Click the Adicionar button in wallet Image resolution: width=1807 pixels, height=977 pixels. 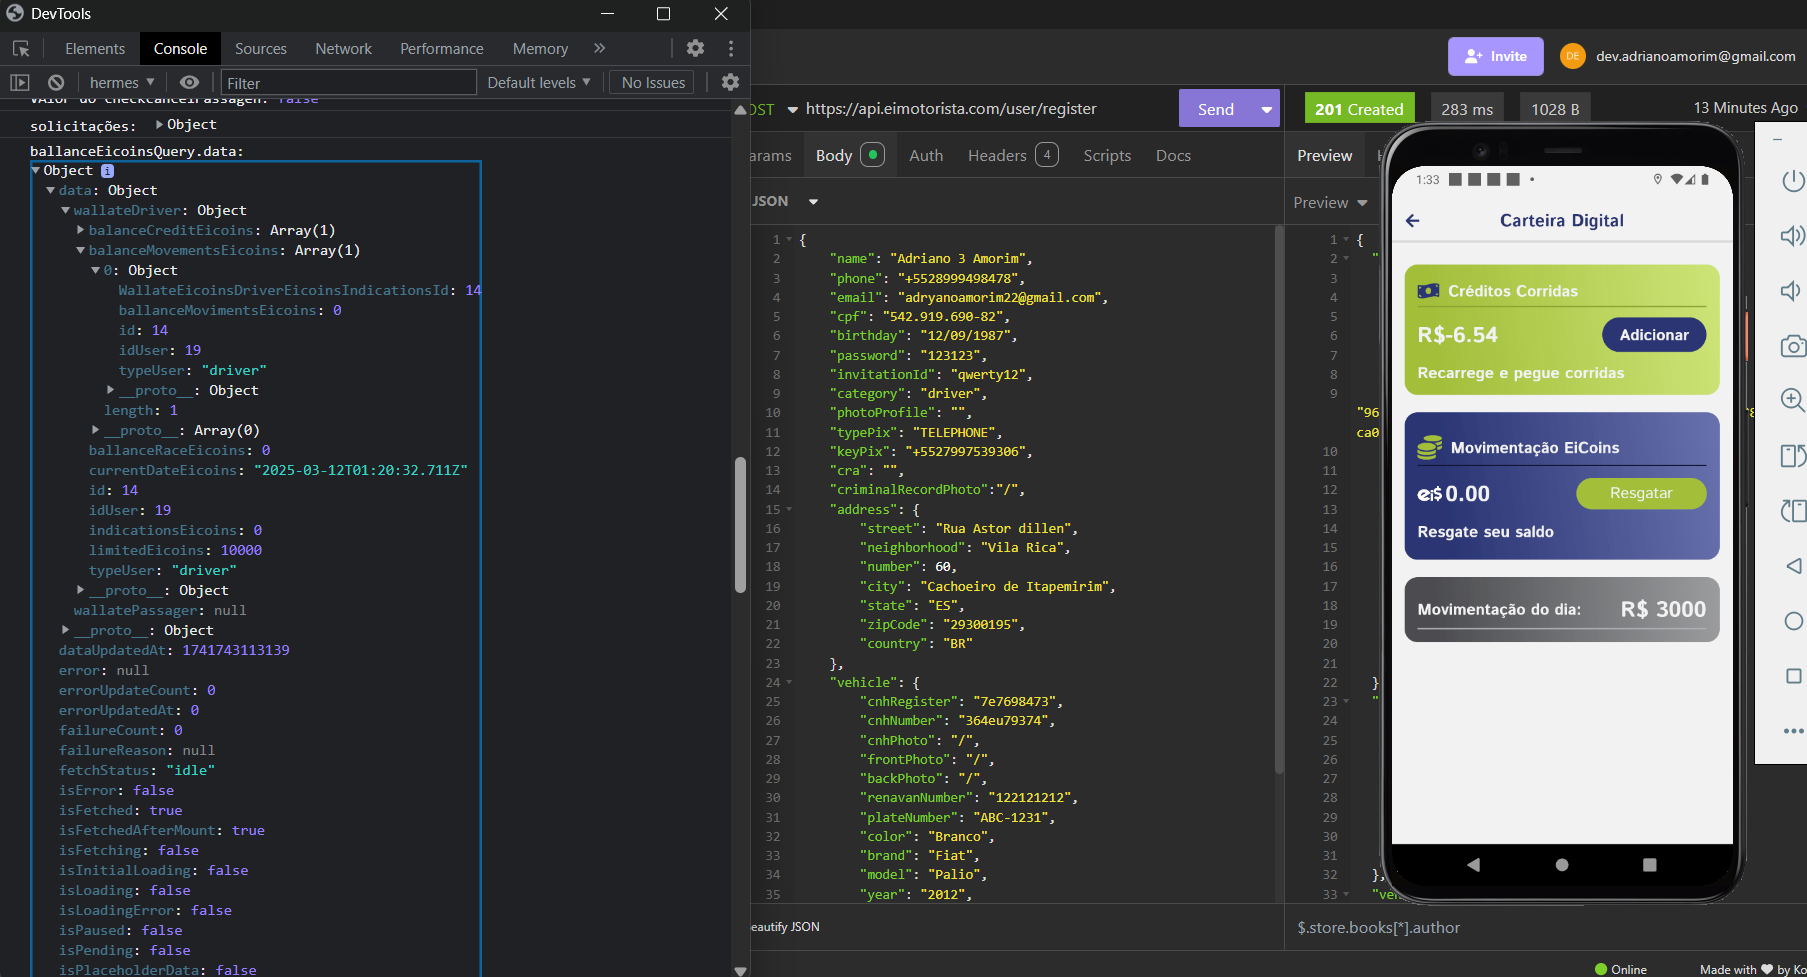pos(1653,335)
